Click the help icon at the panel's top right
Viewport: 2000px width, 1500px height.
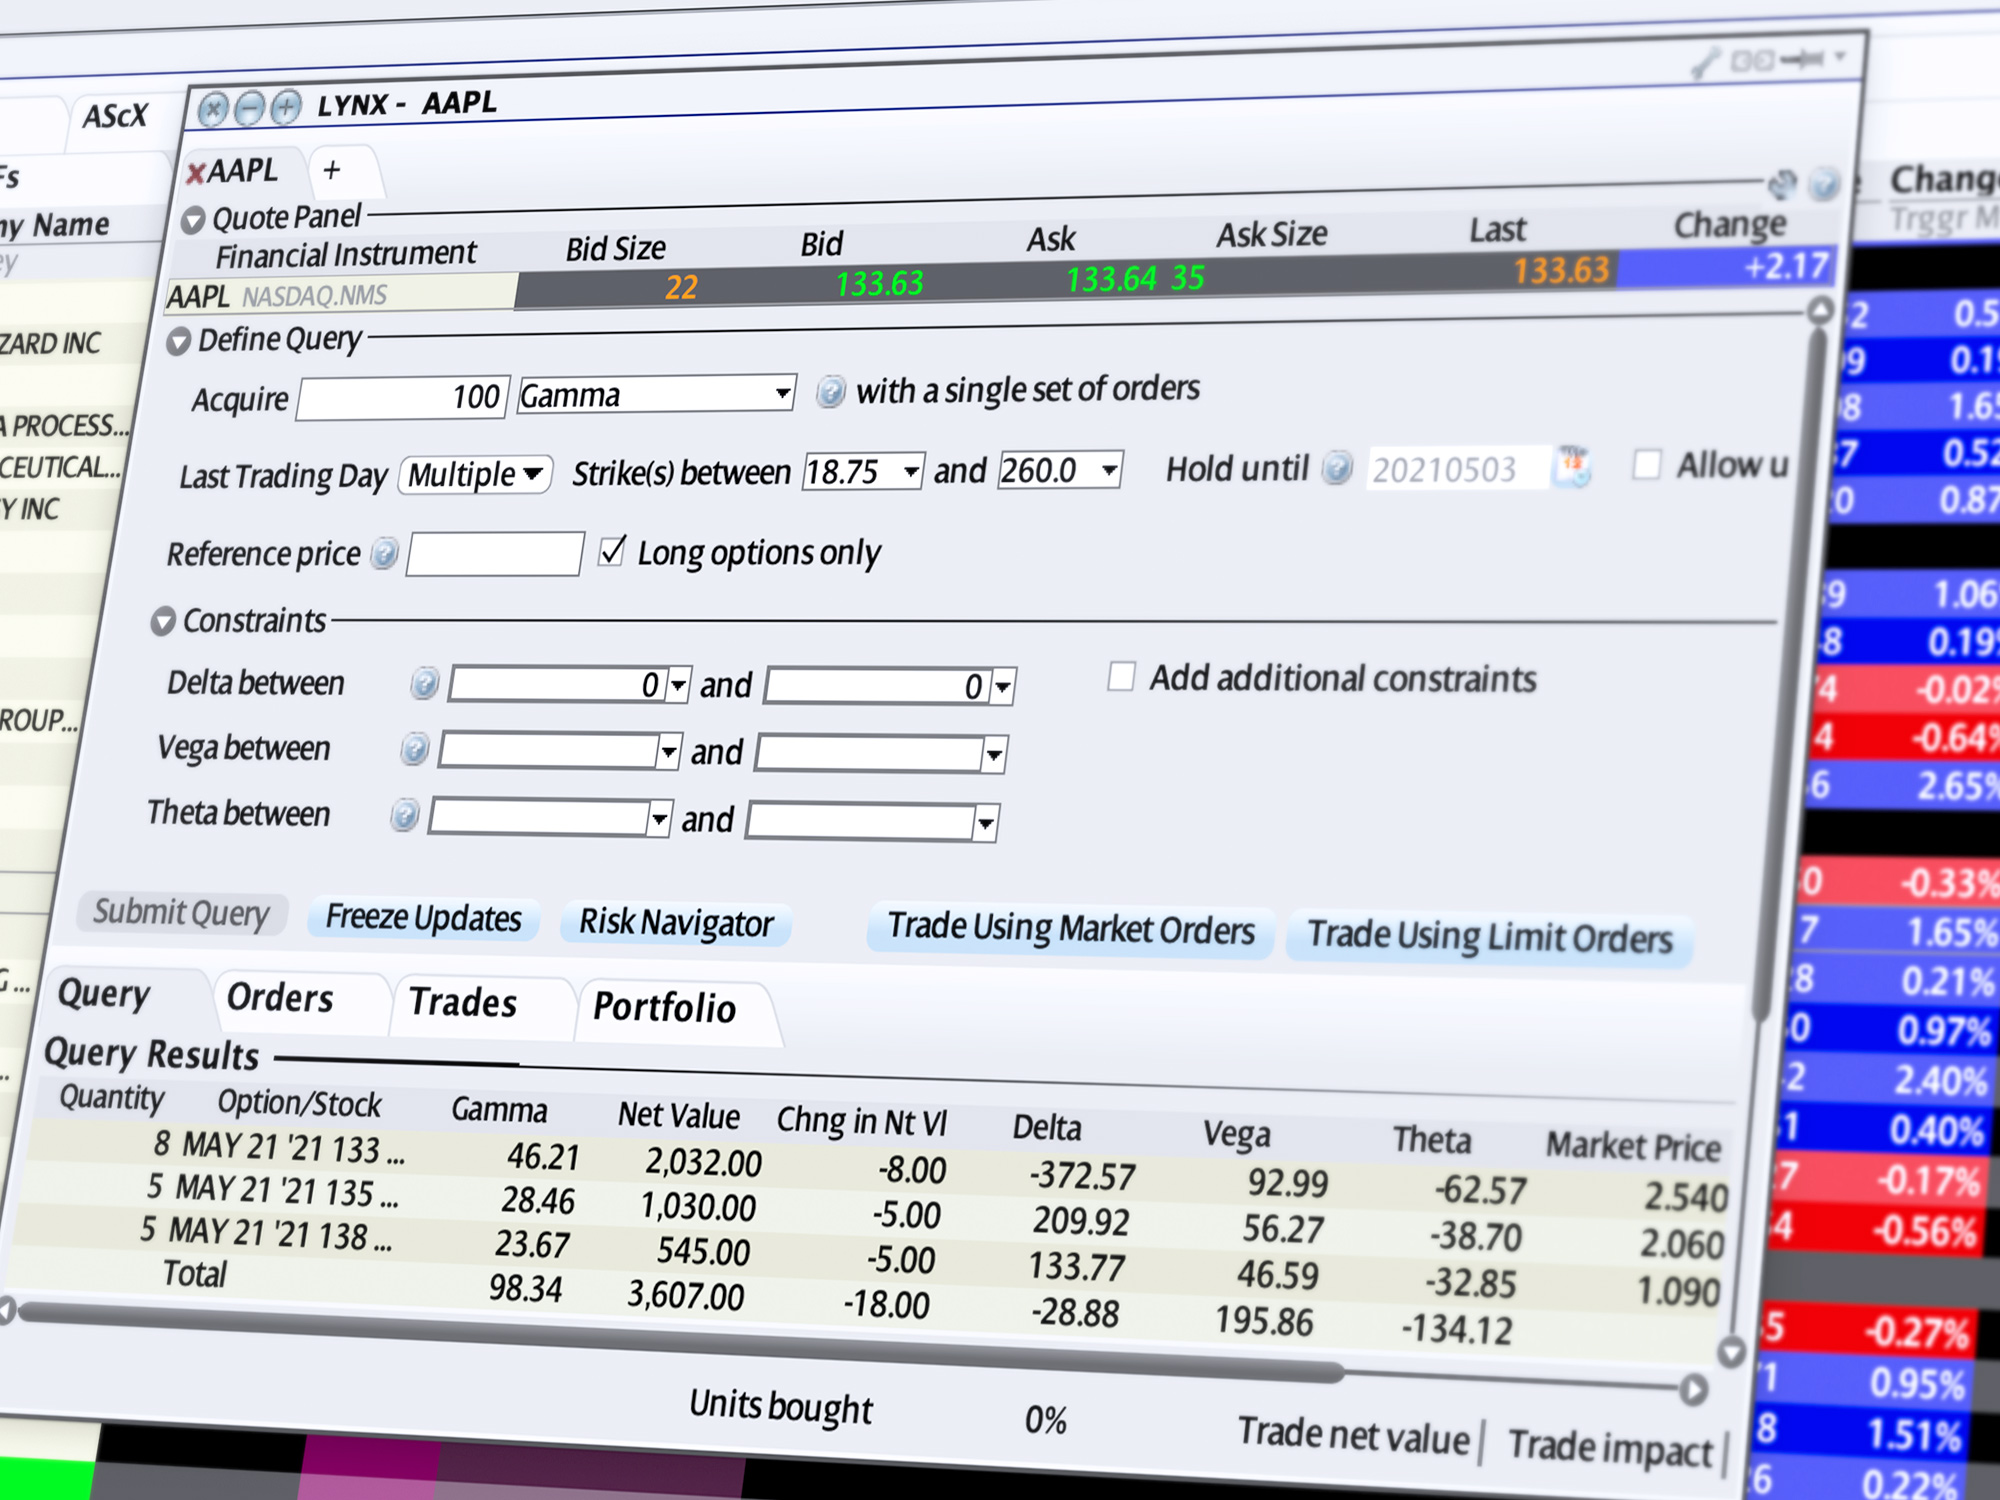point(1825,183)
